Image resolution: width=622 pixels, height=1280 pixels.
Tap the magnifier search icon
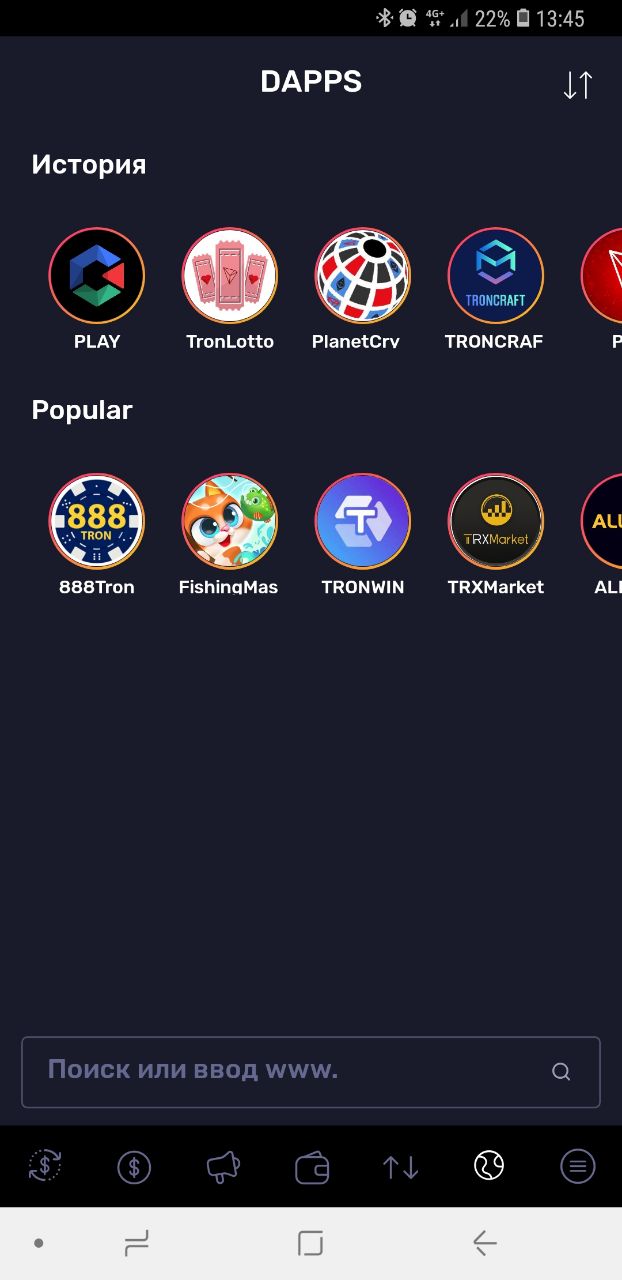coord(561,1072)
